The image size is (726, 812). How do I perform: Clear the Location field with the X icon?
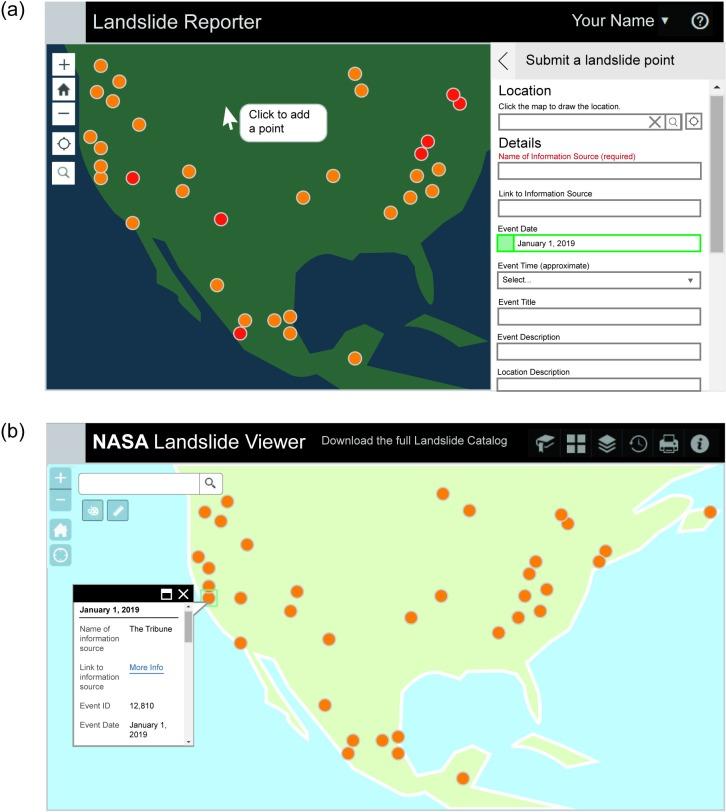point(655,122)
